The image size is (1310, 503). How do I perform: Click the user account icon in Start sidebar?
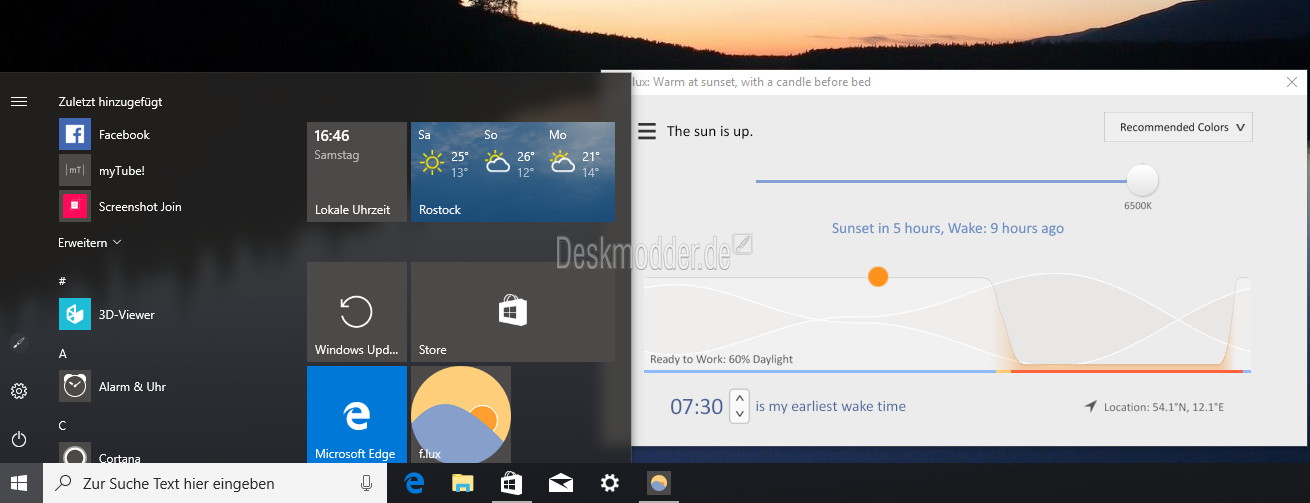[x=18, y=343]
